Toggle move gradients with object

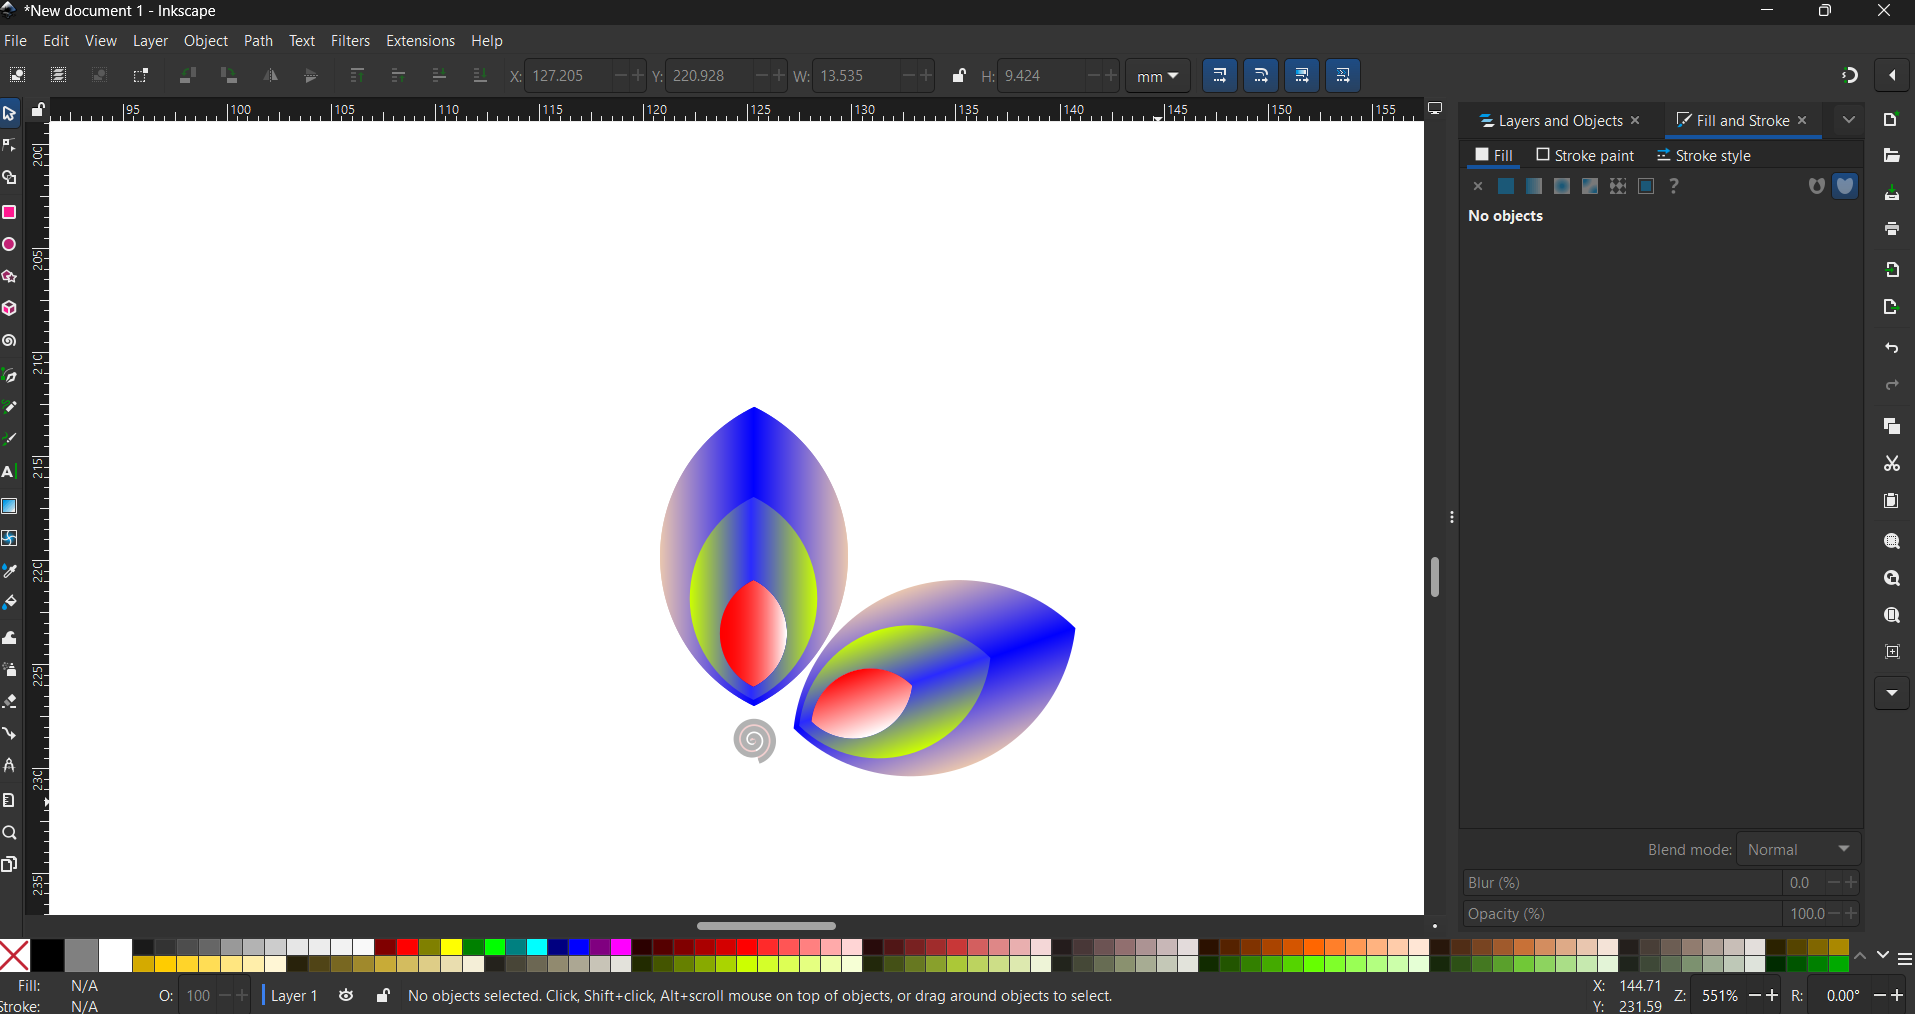(1302, 76)
